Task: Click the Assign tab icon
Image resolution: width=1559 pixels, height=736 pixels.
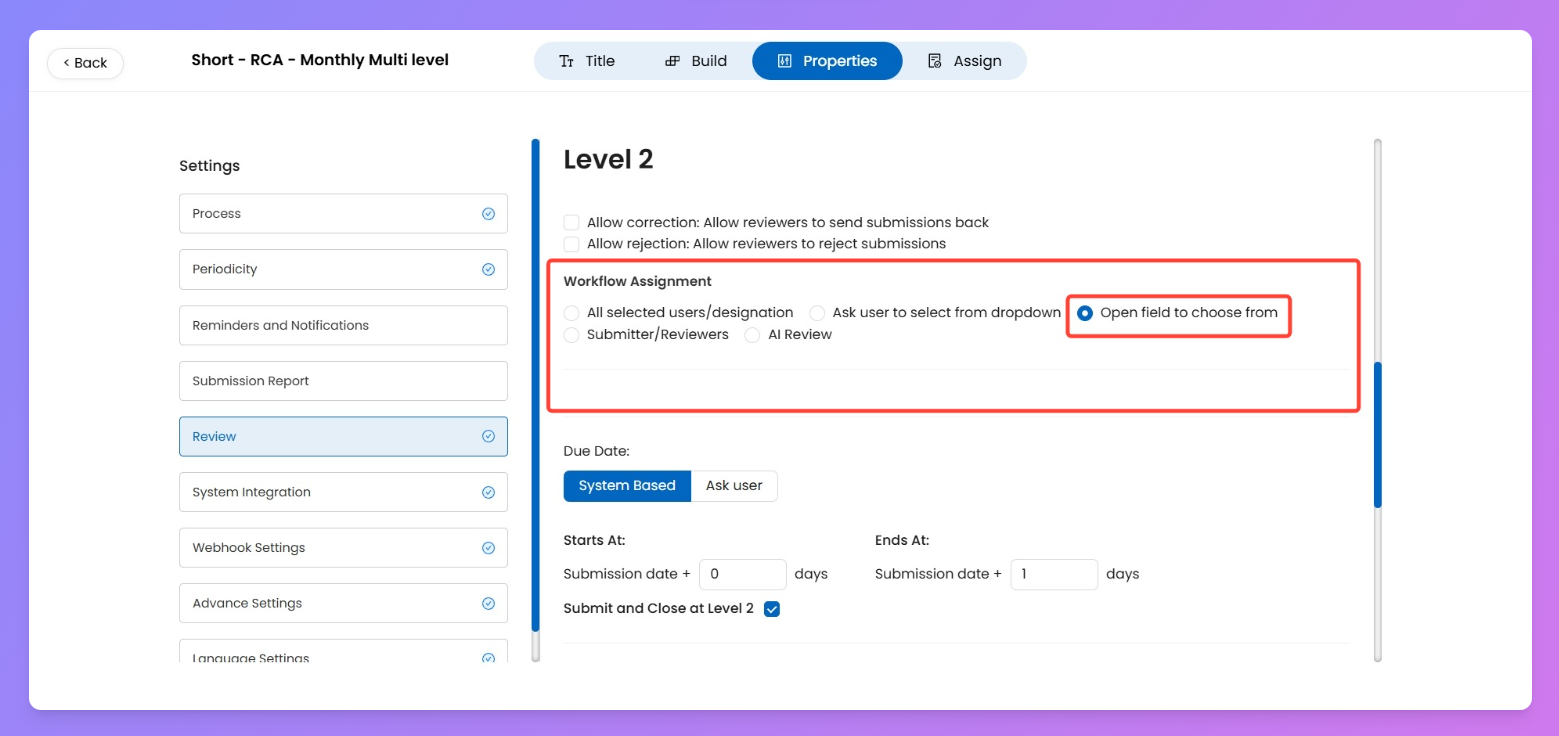Action: coord(935,61)
